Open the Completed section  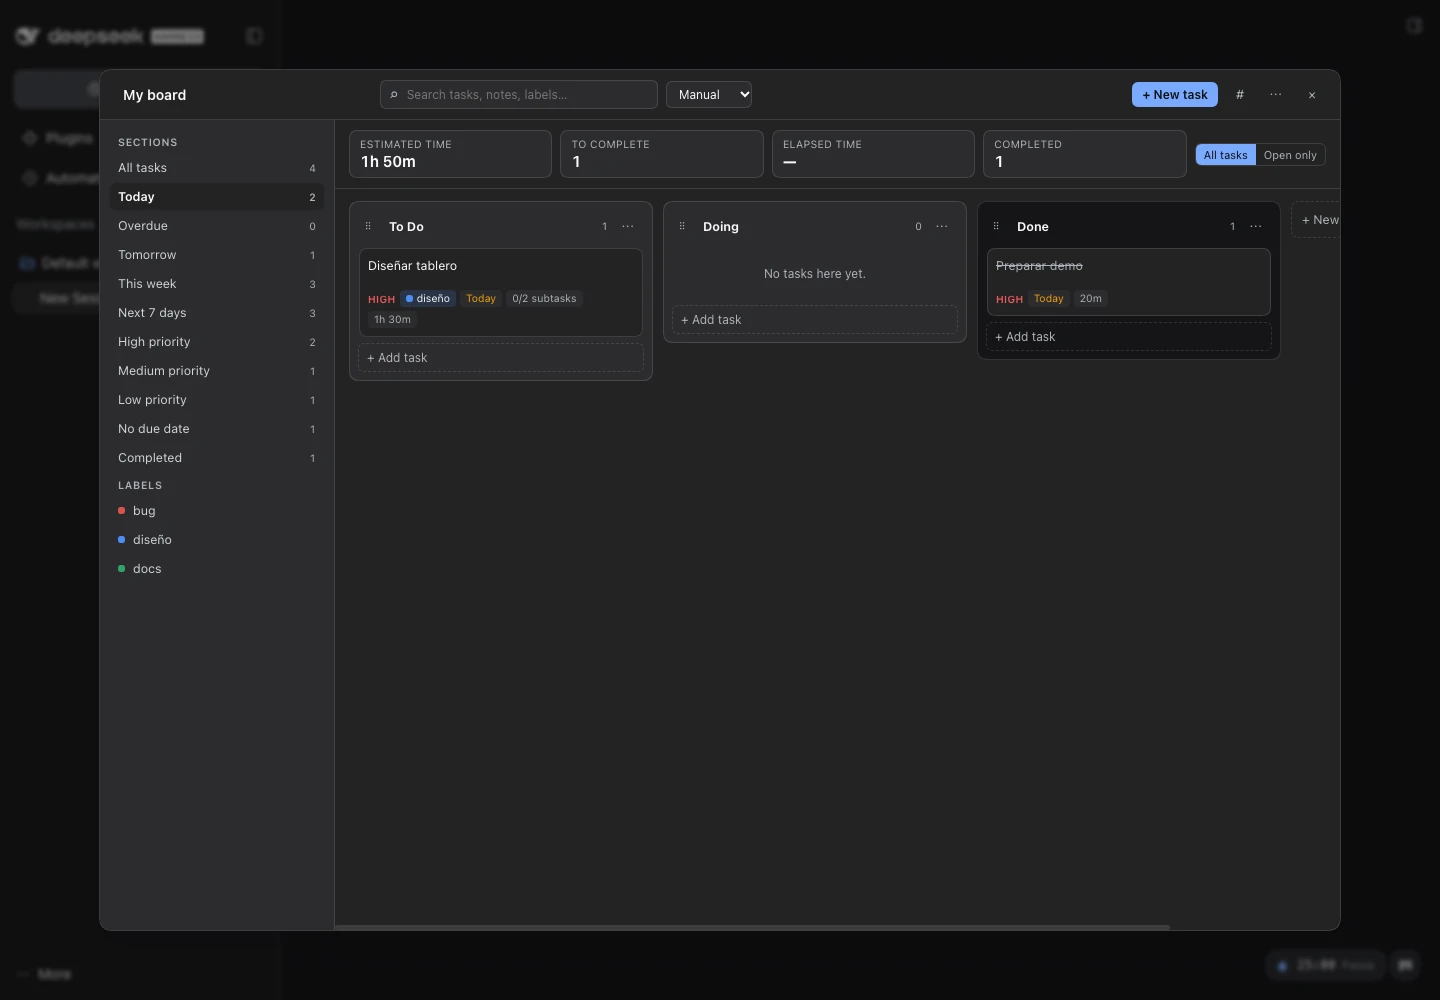[217, 458]
